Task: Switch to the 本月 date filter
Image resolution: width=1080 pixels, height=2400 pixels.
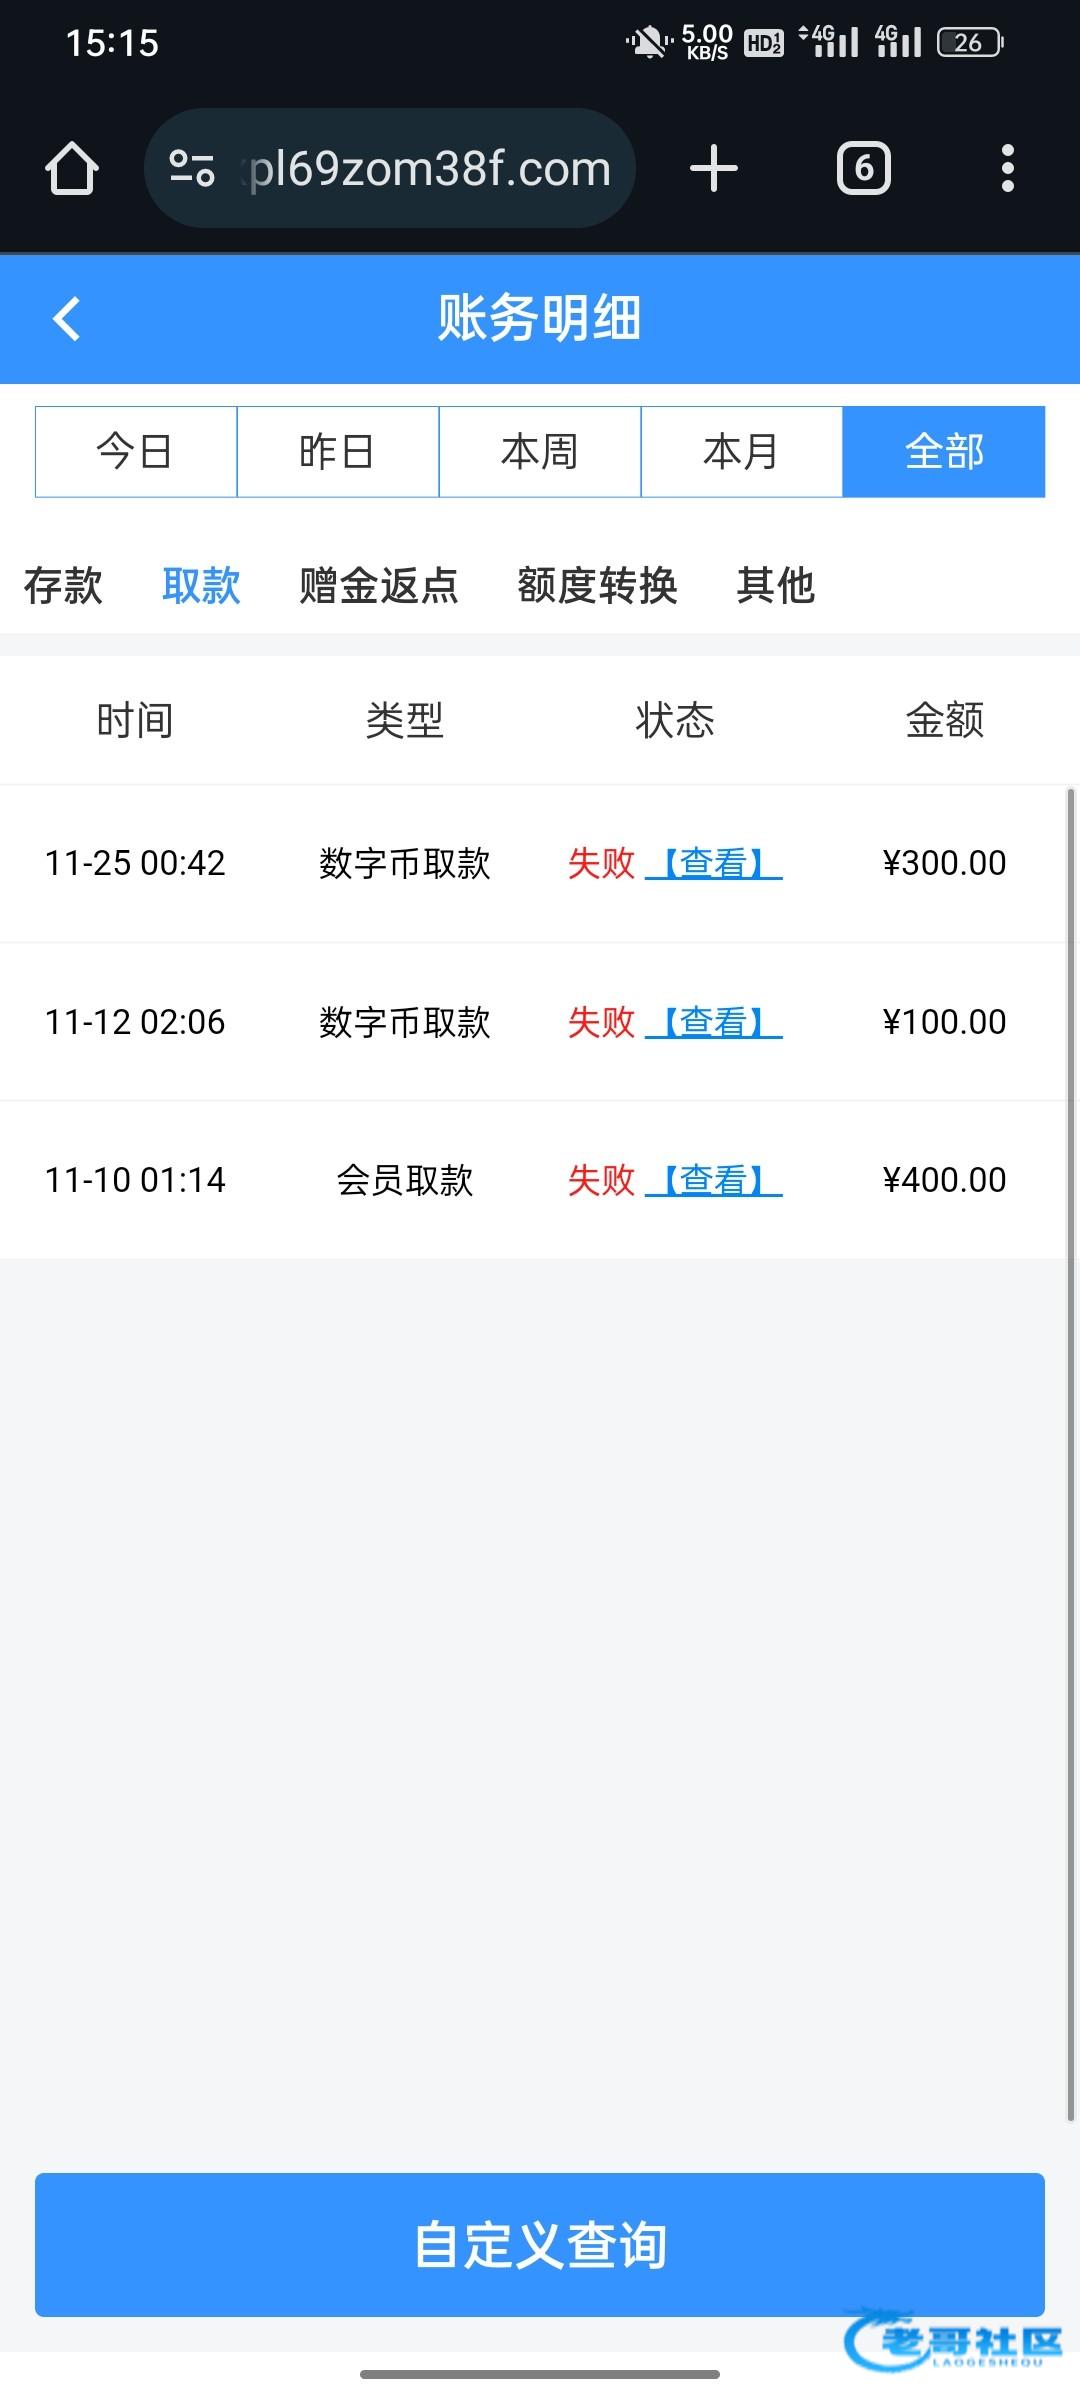Action: pyautogui.click(x=742, y=452)
